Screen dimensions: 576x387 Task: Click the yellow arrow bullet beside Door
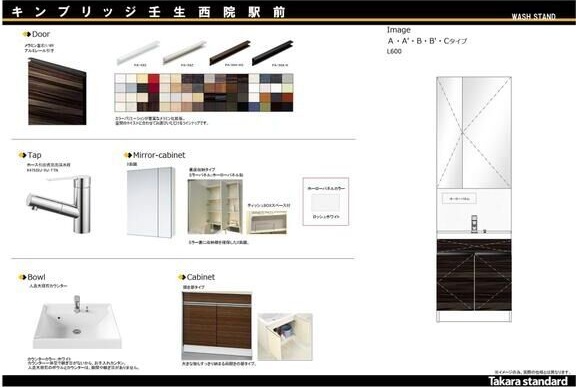[26, 34]
